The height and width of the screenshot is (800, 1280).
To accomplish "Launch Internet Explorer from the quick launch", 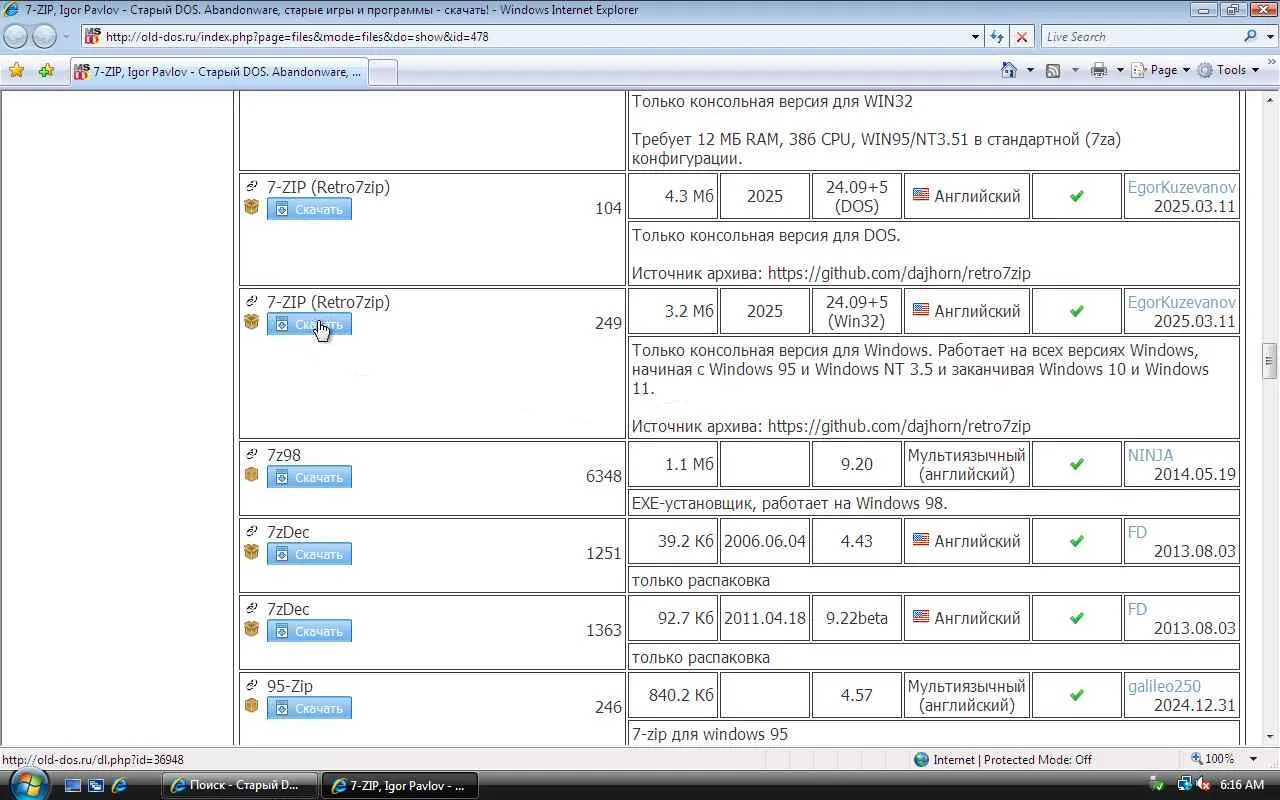I will (x=119, y=786).
